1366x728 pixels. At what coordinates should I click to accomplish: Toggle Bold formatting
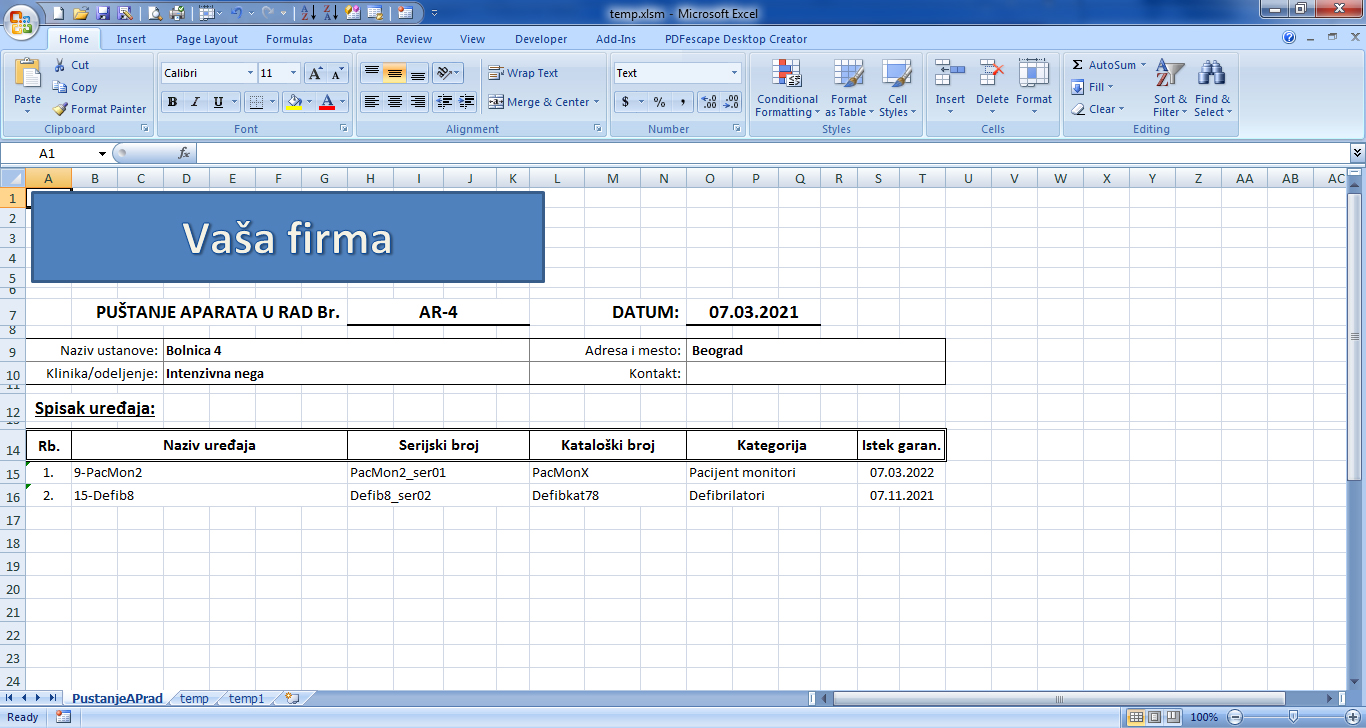[x=172, y=102]
